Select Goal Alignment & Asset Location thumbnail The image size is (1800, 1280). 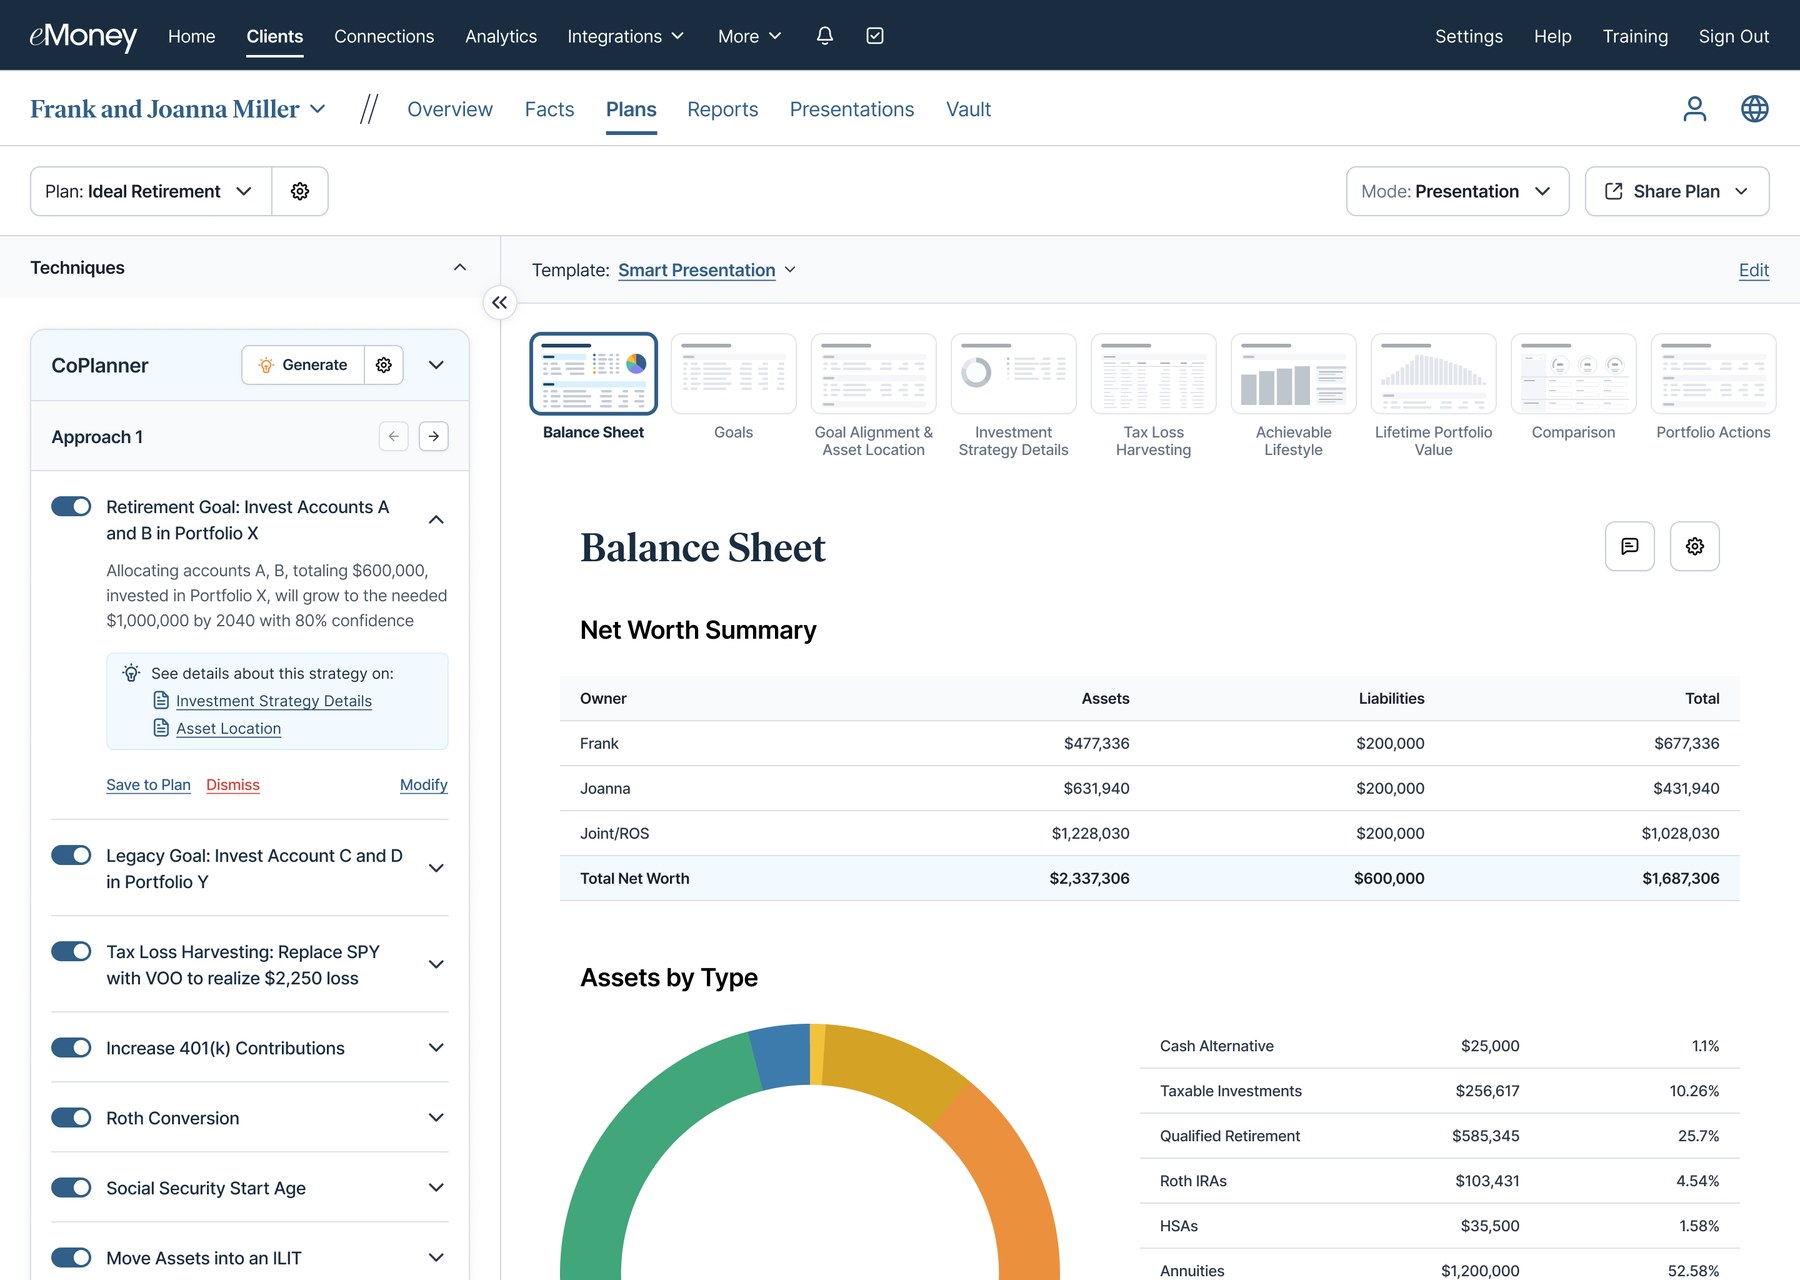[874, 374]
